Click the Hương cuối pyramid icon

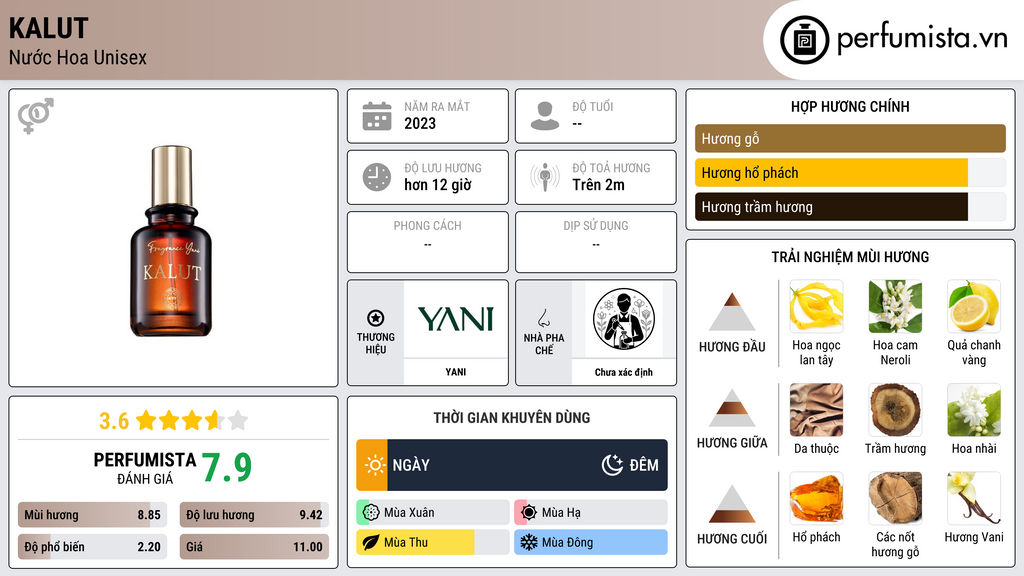tap(732, 504)
